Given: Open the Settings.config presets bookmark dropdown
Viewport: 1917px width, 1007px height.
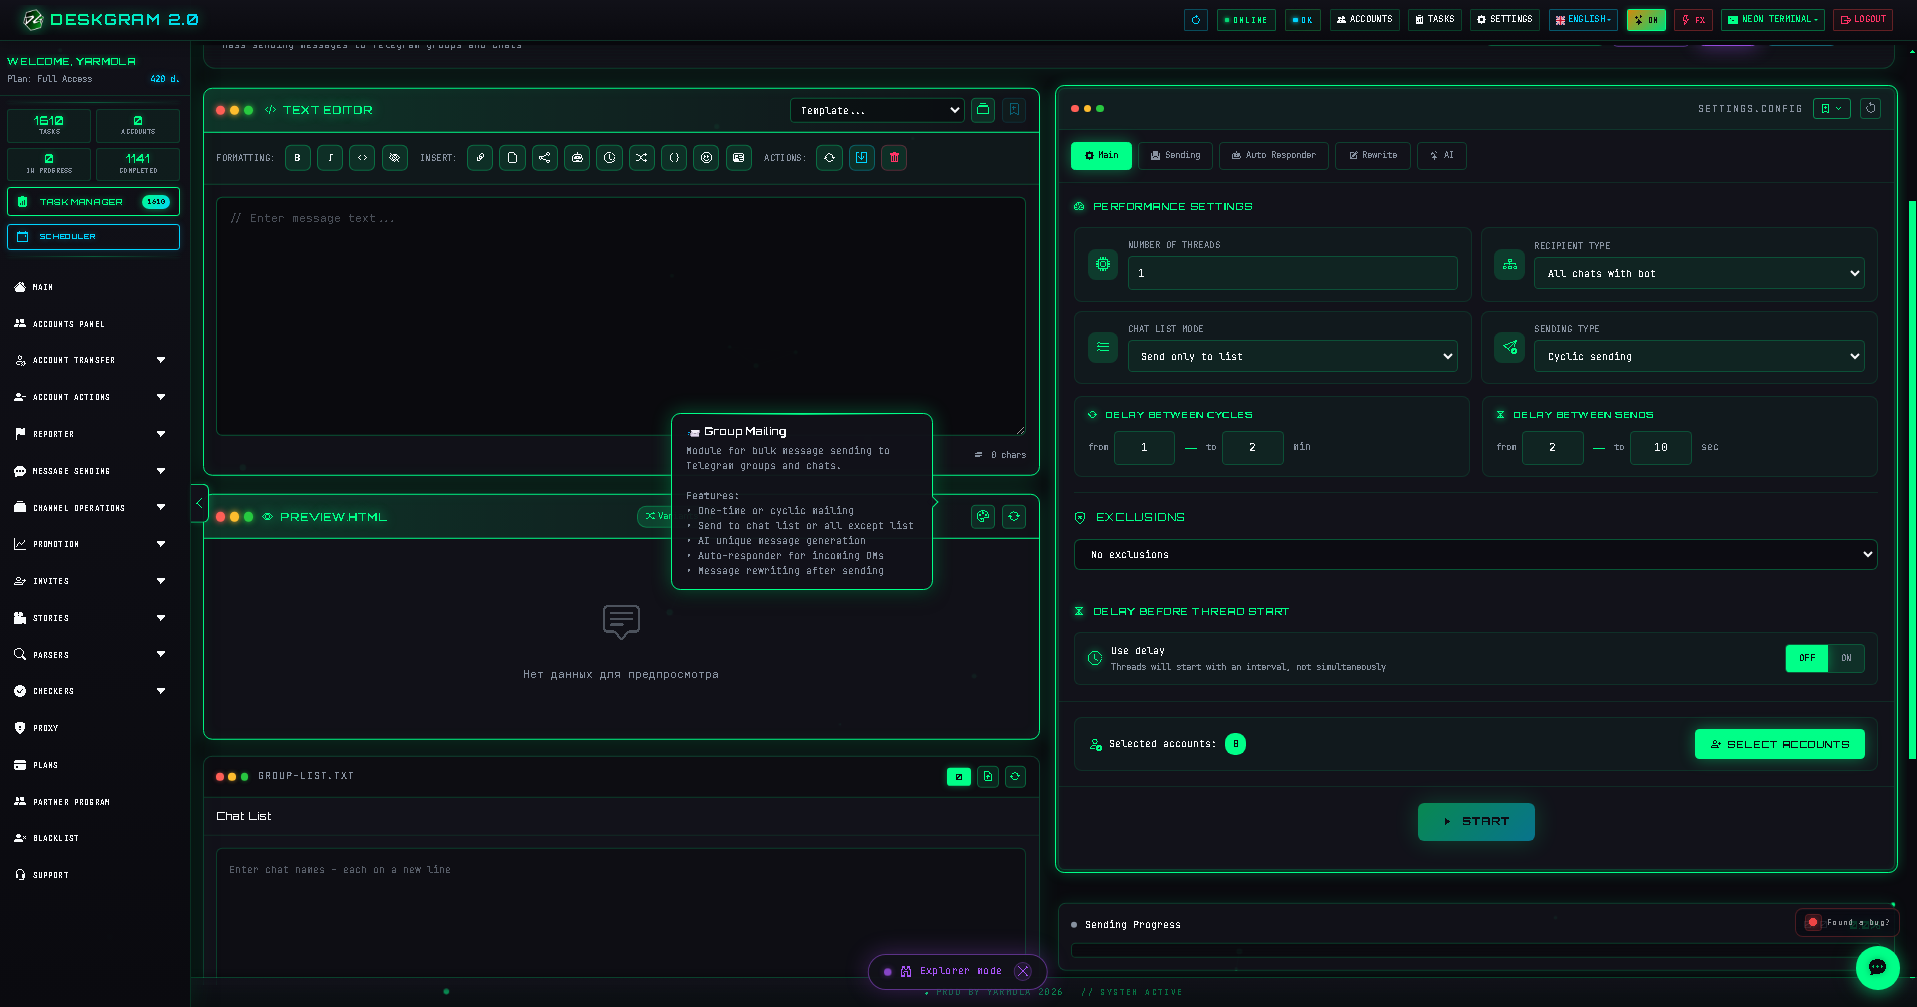Looking at the screenshot, I should [1832, 108].
